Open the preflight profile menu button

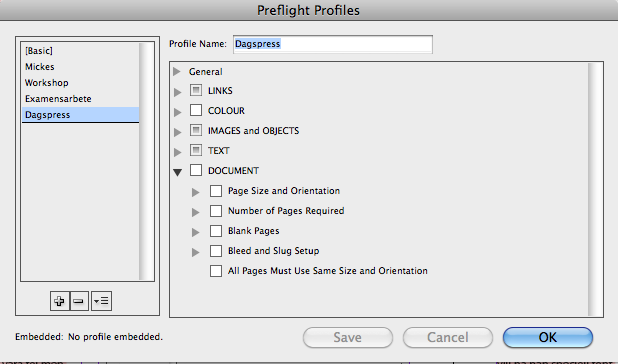coord(101,301)
